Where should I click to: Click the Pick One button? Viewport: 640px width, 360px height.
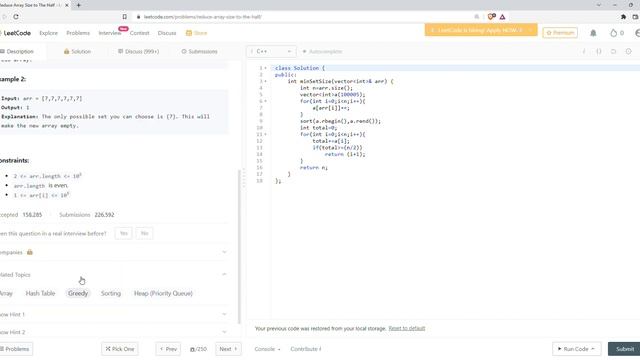pyautogui.click(x=120, y=349)
